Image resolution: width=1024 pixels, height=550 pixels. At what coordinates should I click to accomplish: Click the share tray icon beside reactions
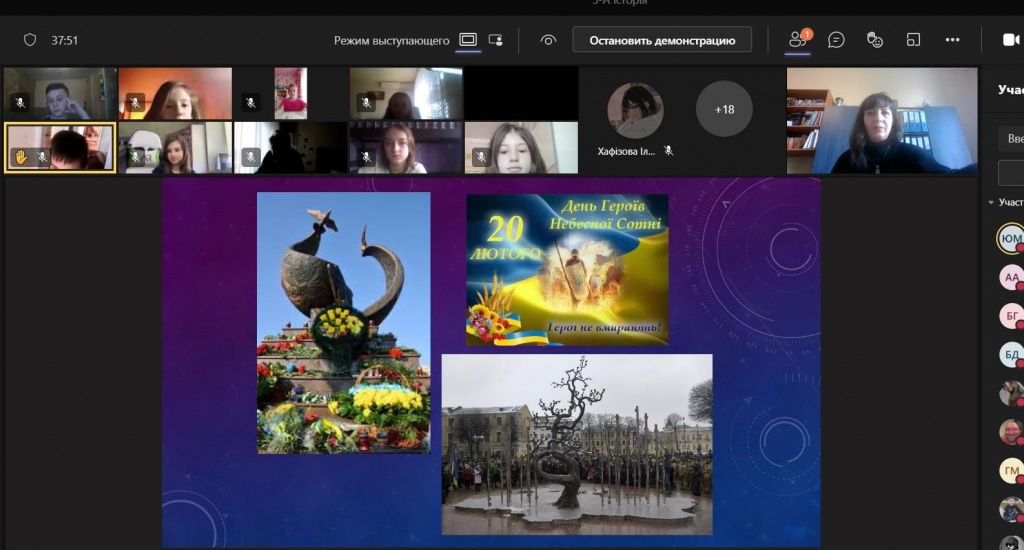(x=913, y=40)
